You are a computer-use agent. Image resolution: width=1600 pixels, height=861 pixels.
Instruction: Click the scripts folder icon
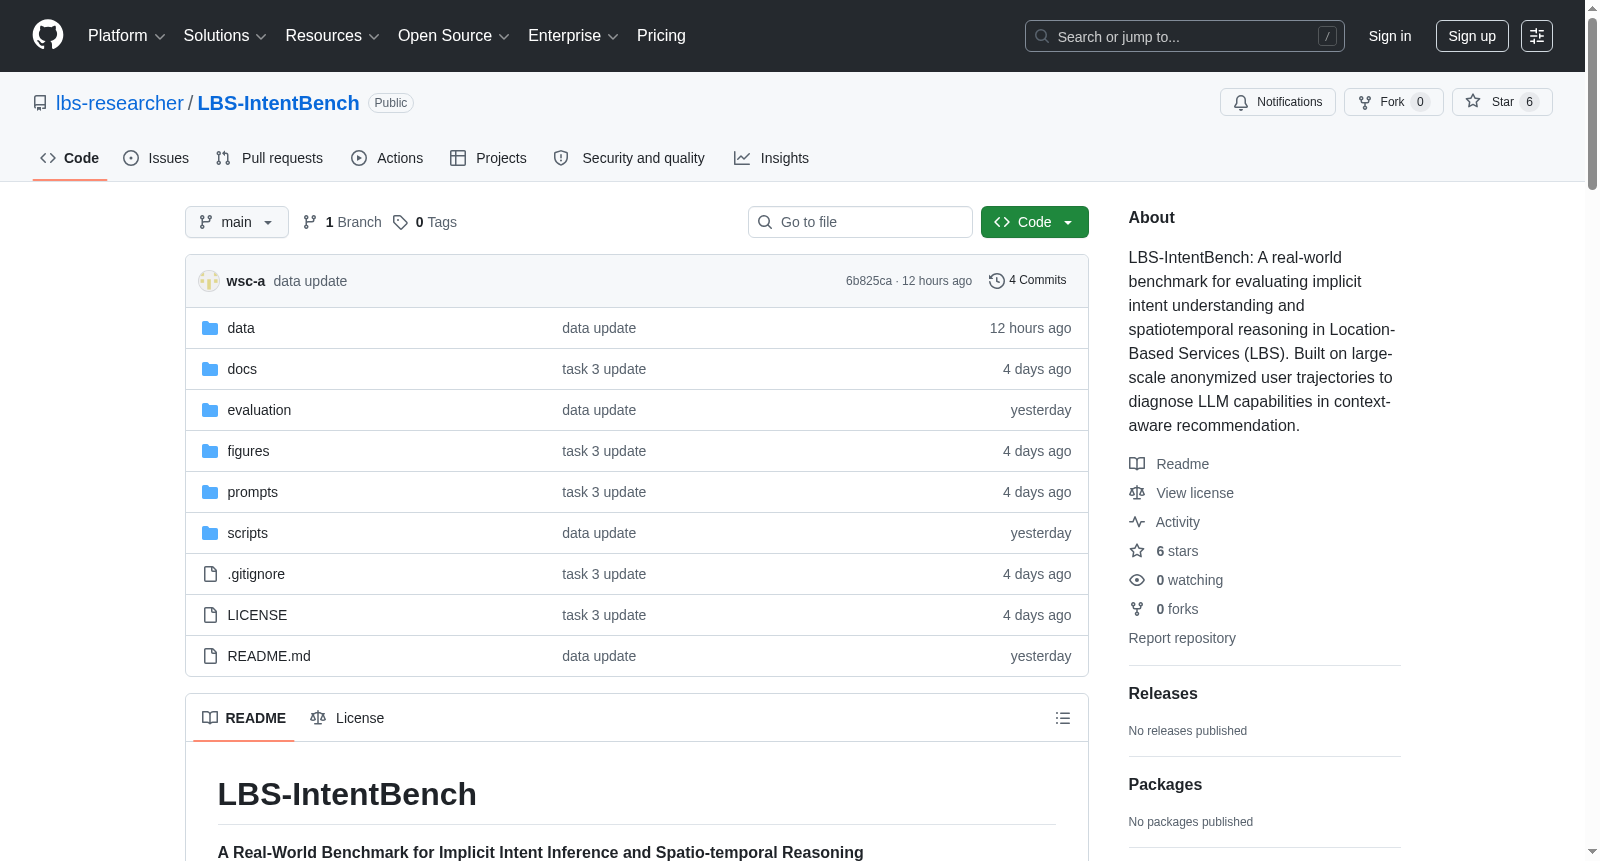pyautogui.click(x=210, y=533)
